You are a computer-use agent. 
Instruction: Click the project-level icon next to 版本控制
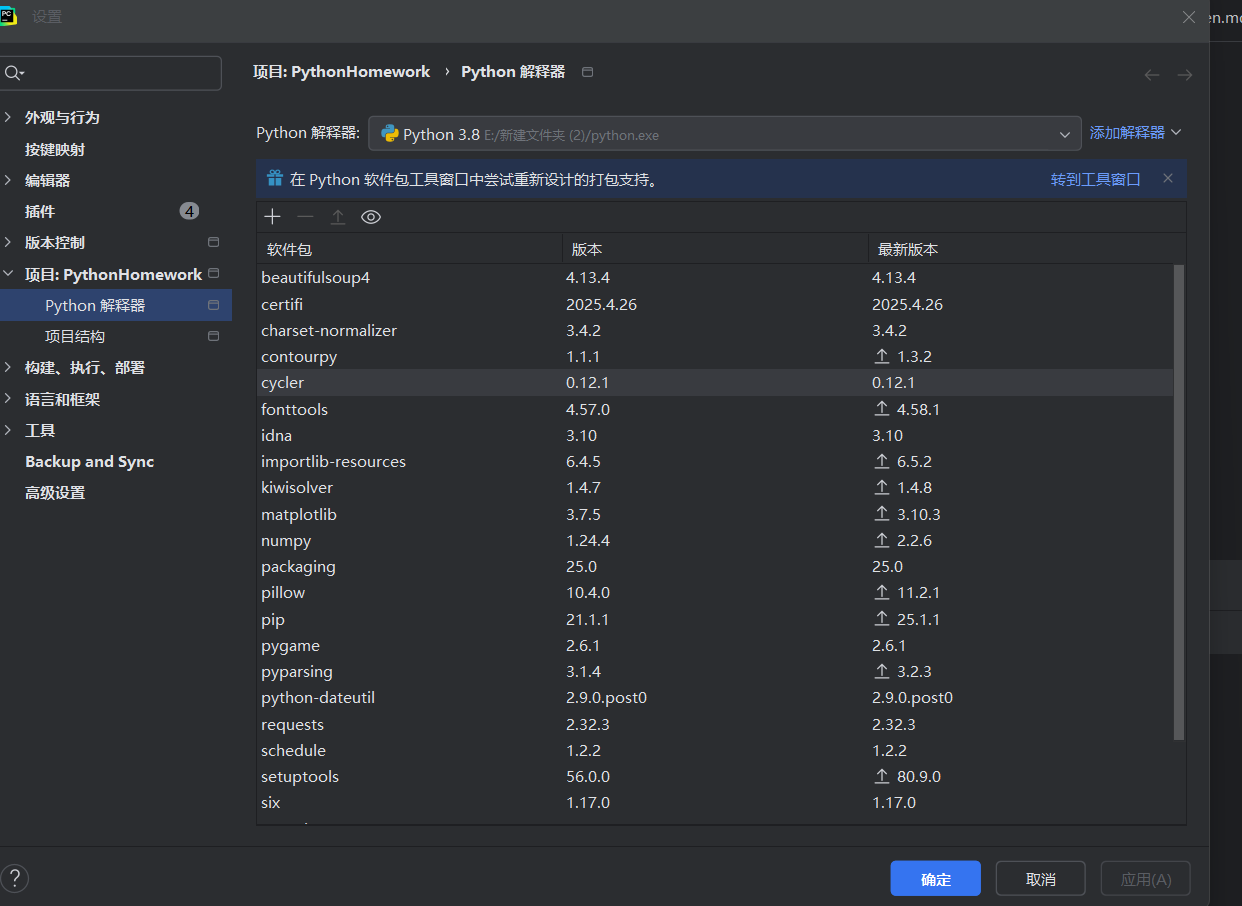[213, 242]
